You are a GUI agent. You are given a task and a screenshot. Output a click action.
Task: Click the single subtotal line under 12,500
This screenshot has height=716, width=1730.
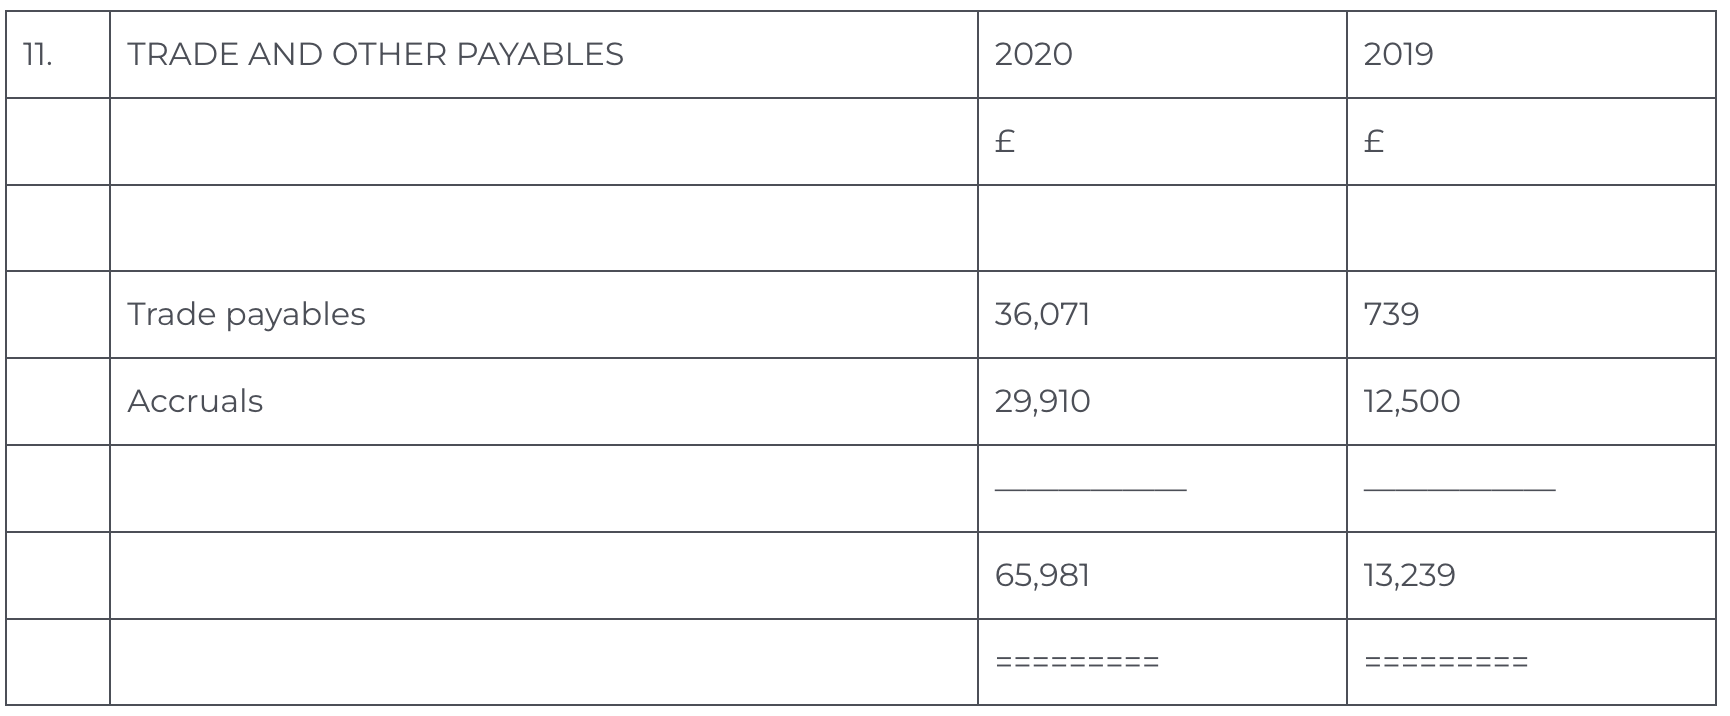[1459, 489]
